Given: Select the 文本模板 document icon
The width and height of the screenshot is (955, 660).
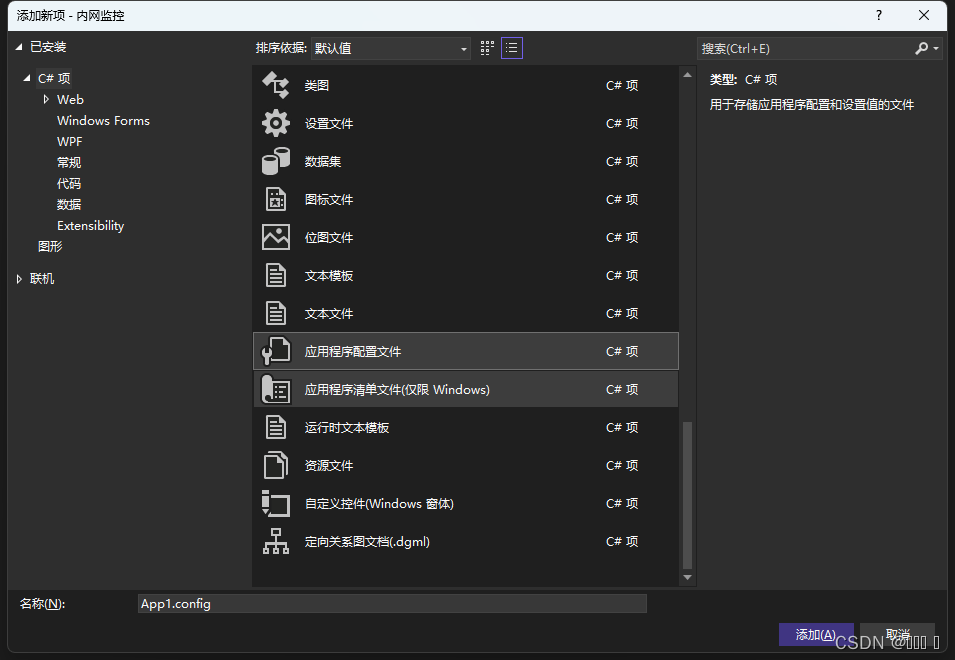Looking at the screenshot, I should click(x=277, y=275).
